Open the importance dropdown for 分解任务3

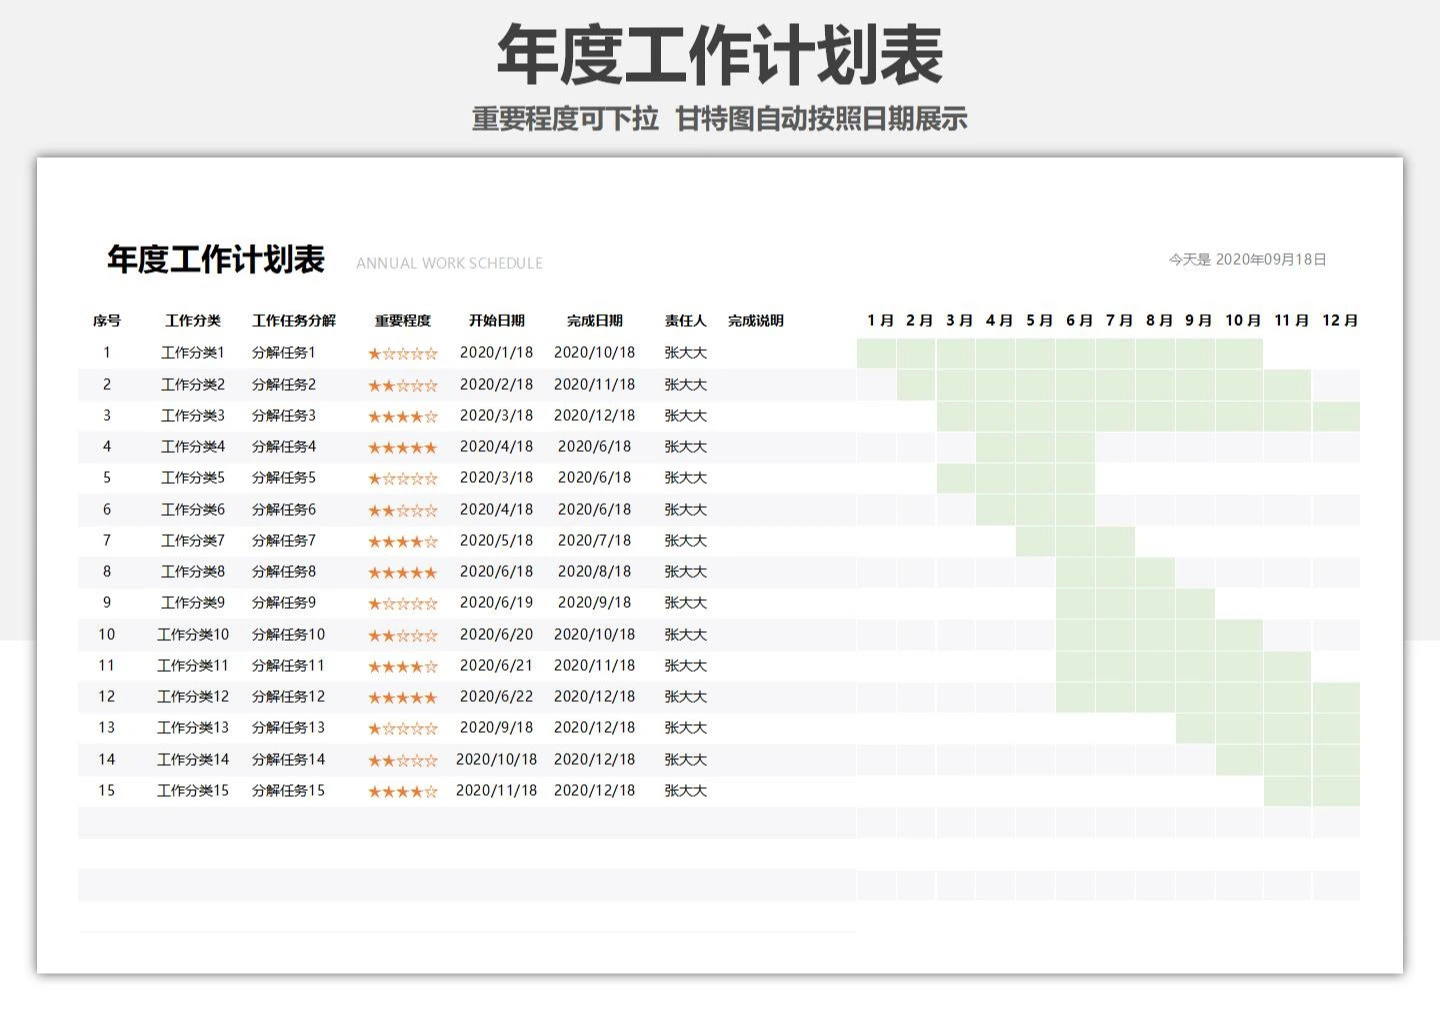tap(402, 415)
